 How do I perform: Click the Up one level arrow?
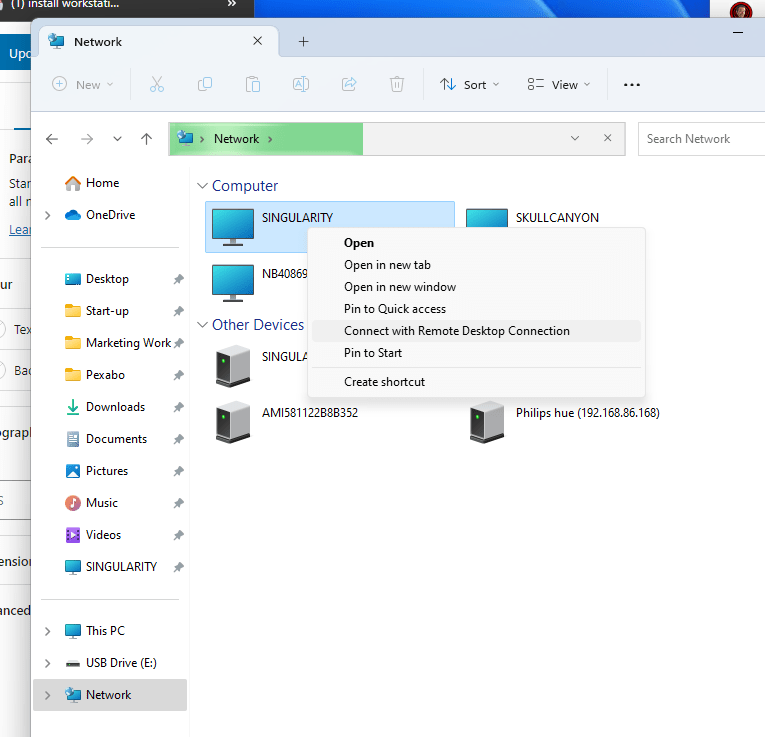146,139
